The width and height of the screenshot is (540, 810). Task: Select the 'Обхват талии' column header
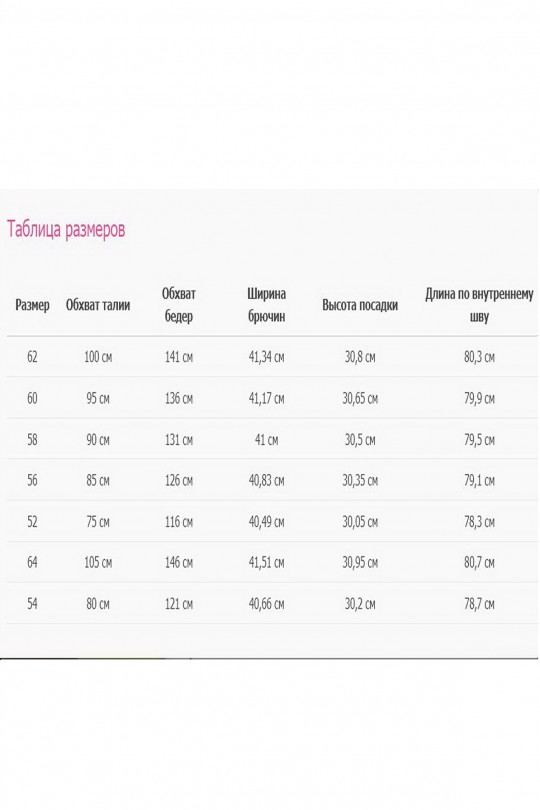click(98, 305)
